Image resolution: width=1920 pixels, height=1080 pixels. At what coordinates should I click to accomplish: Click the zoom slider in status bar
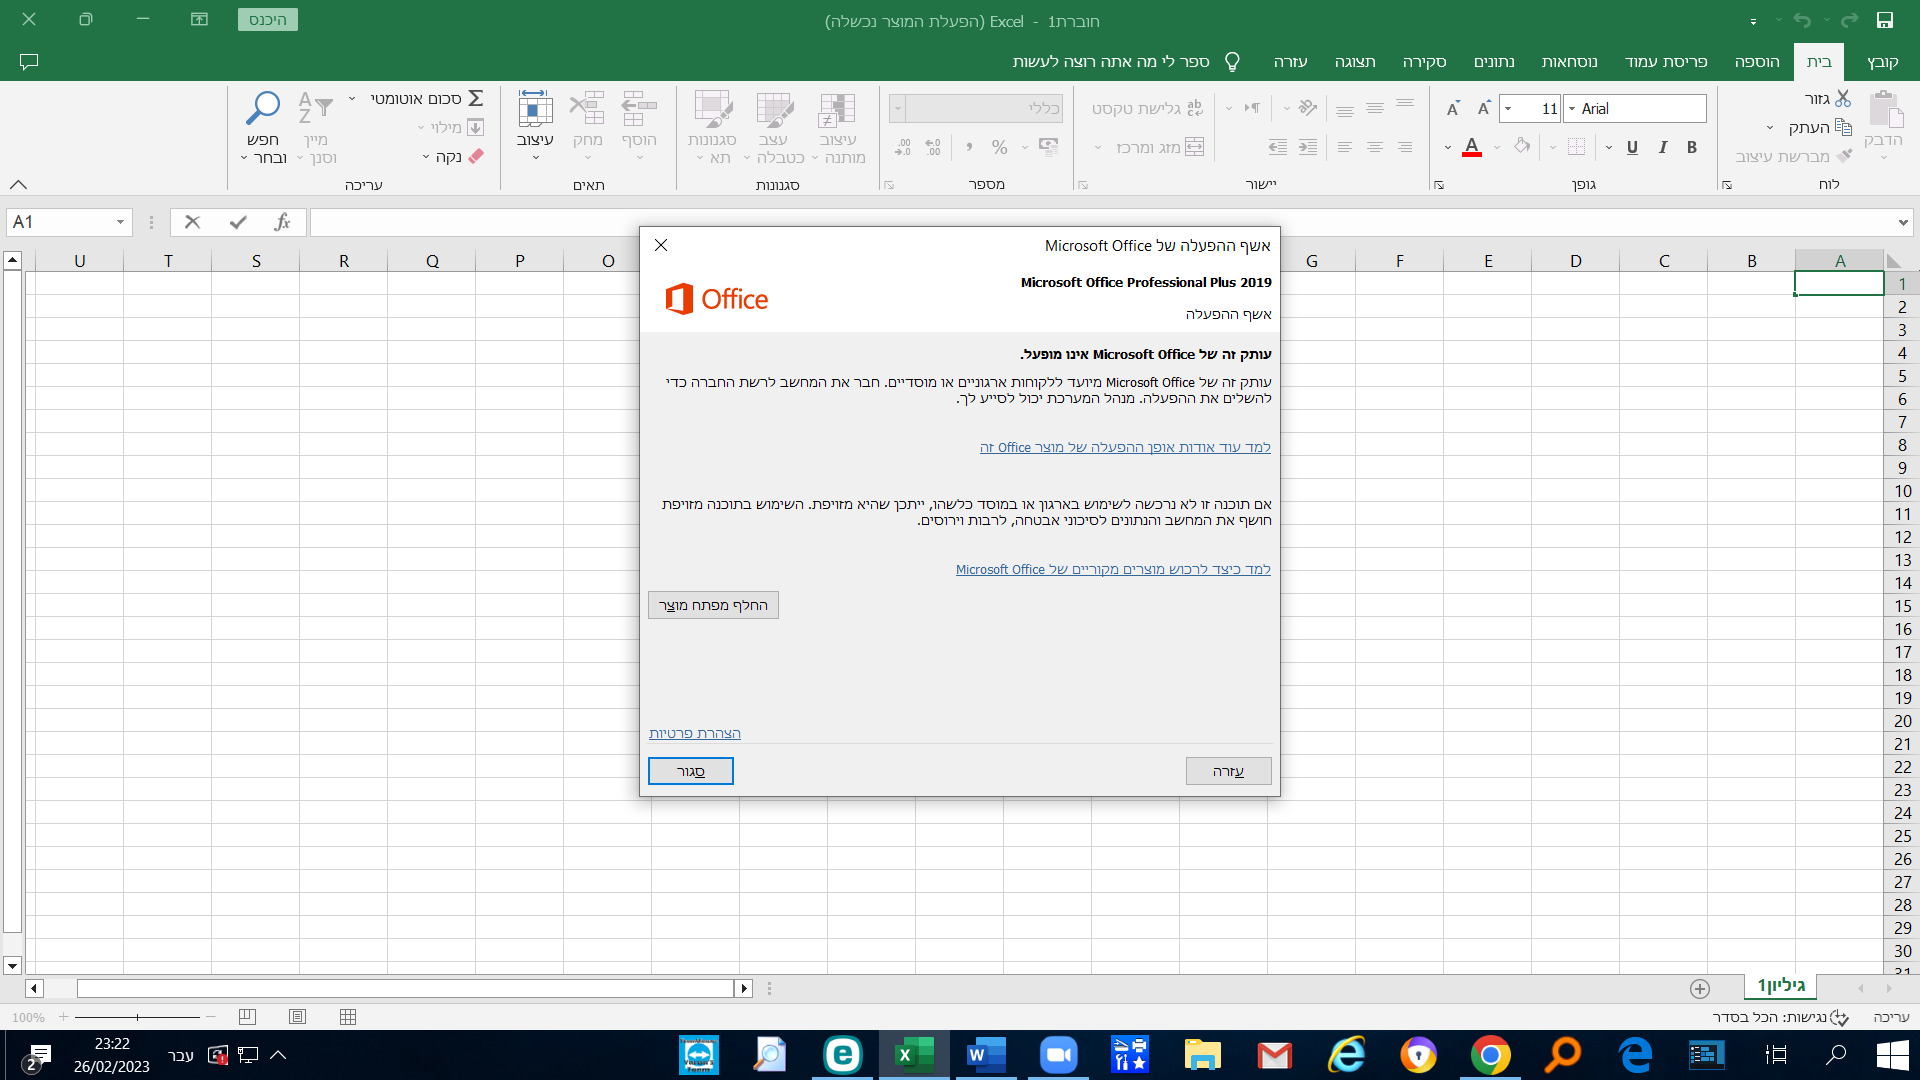[x=137, y=1017]
